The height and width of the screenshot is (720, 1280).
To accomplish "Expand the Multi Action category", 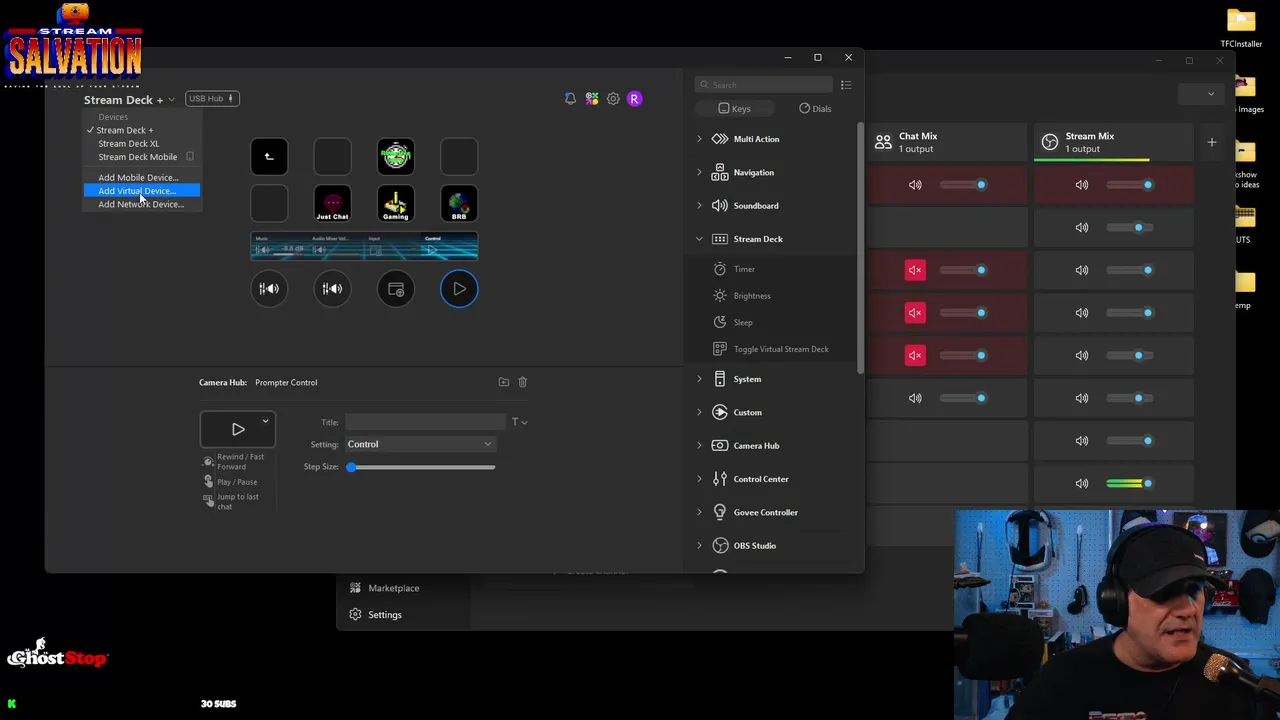I will 699,139.
